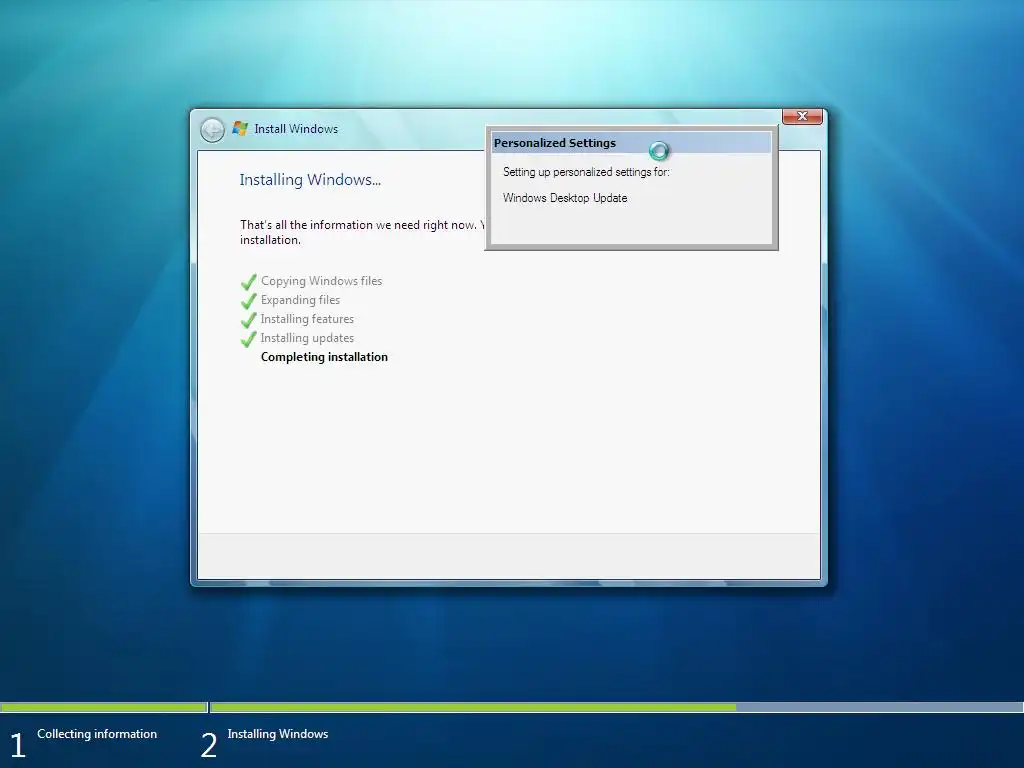The height and width of the screenshot is (768, 1024).
Task: Click 'Copying Windows files' step text
Action: [x=321, y=281]
